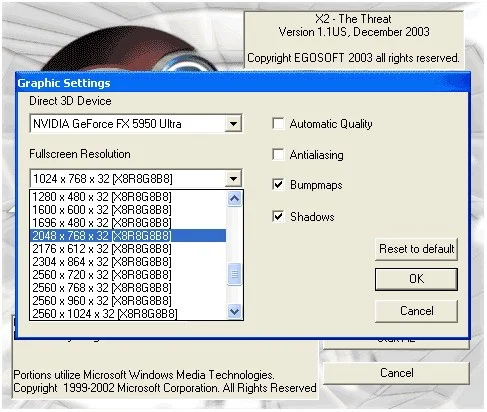Confirm settings with the OK button
This screenshot has width=487, height=412.
(416, 279)
